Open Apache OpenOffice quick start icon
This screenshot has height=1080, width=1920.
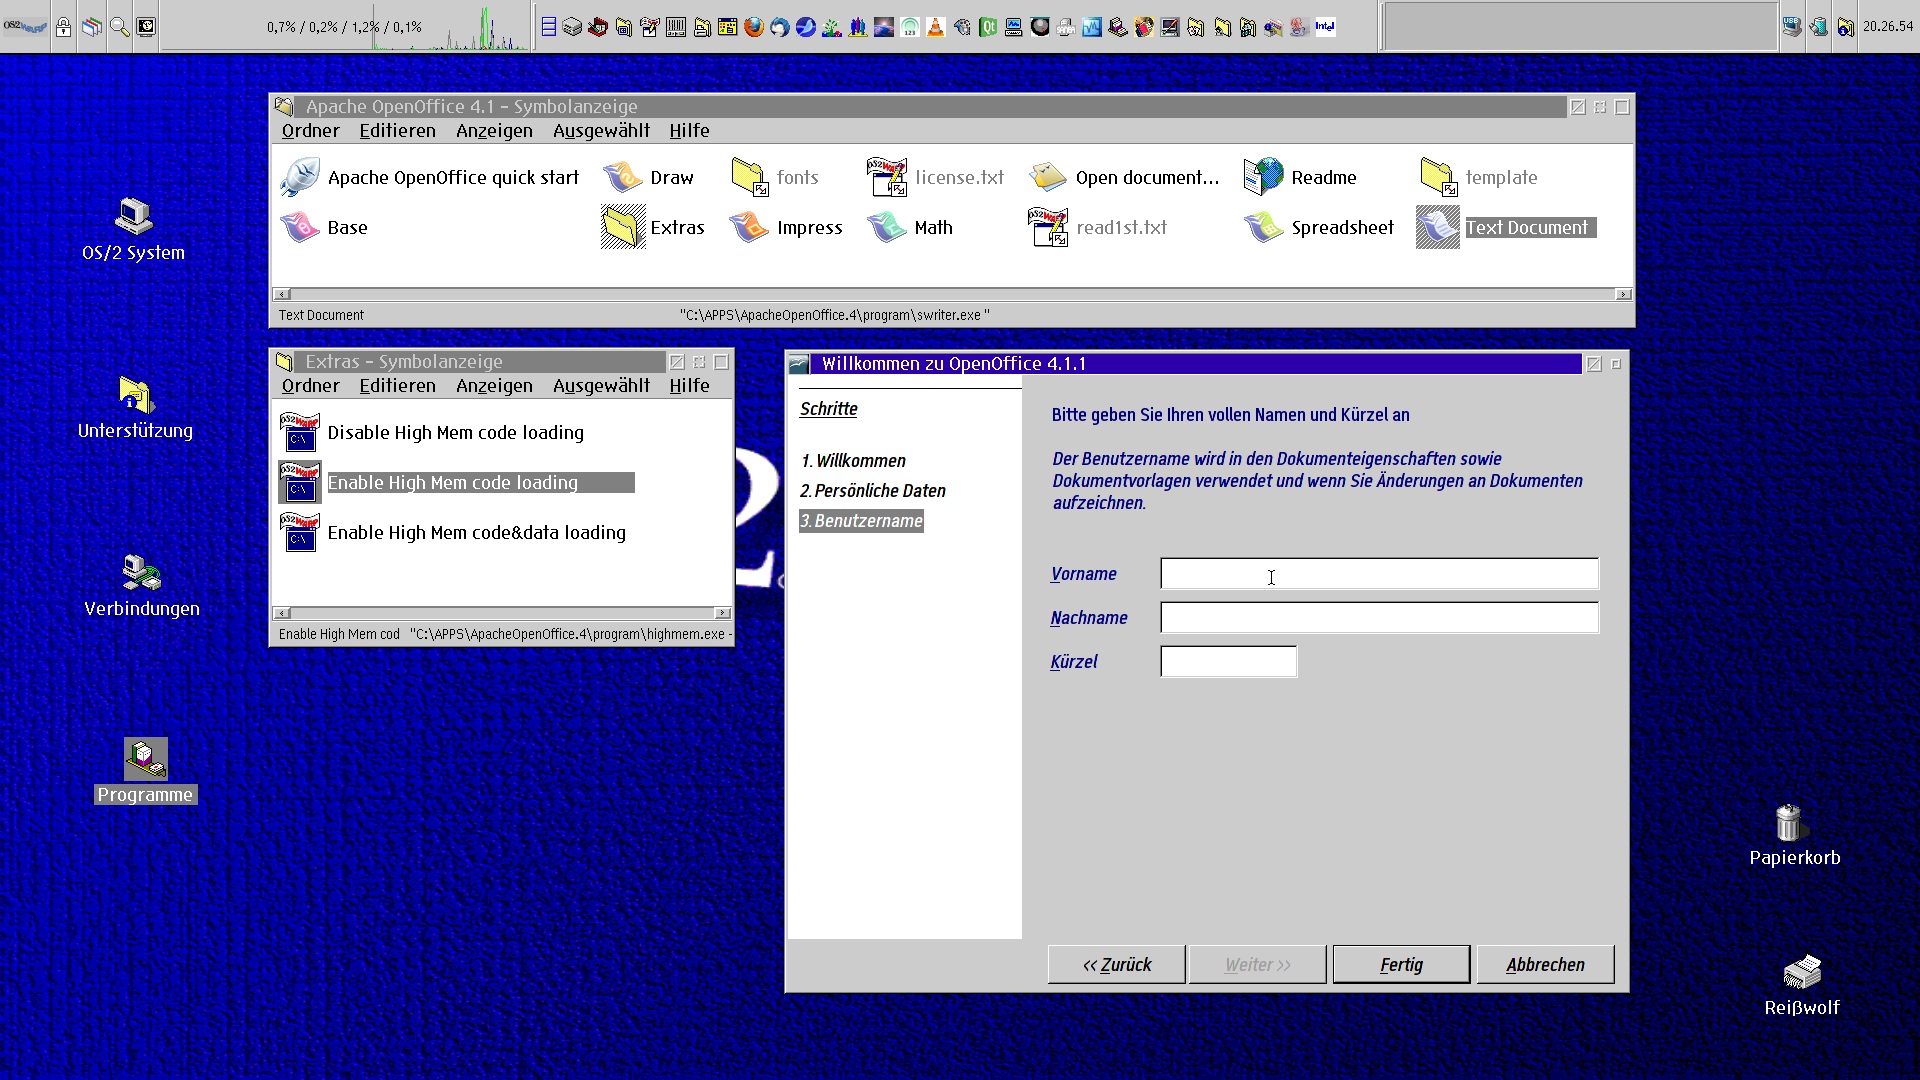300,177
